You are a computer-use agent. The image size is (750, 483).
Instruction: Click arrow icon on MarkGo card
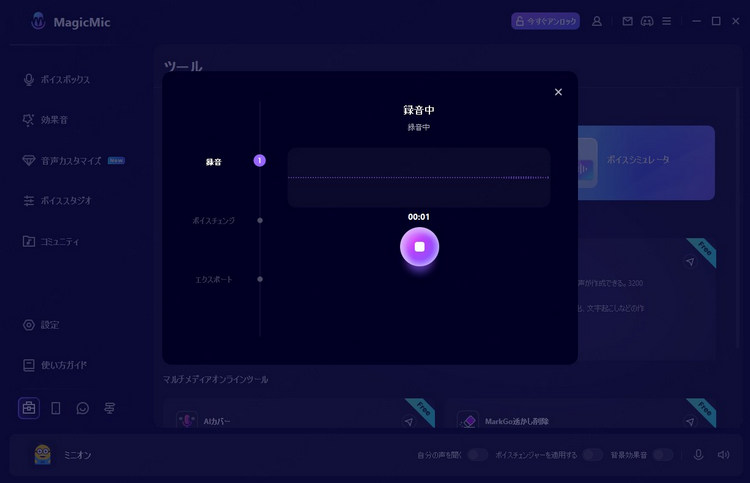click(x=690, y=422)
